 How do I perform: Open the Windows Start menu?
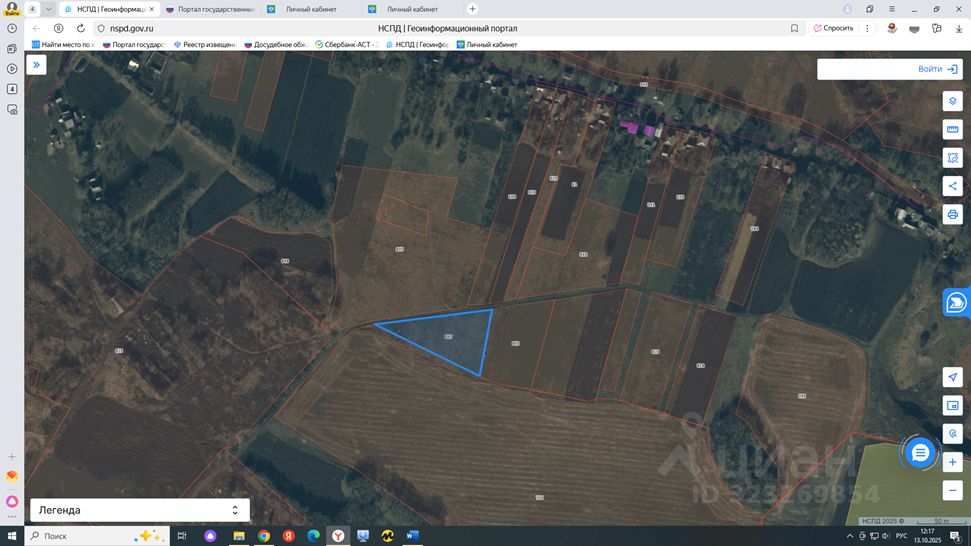click(12, 536)
